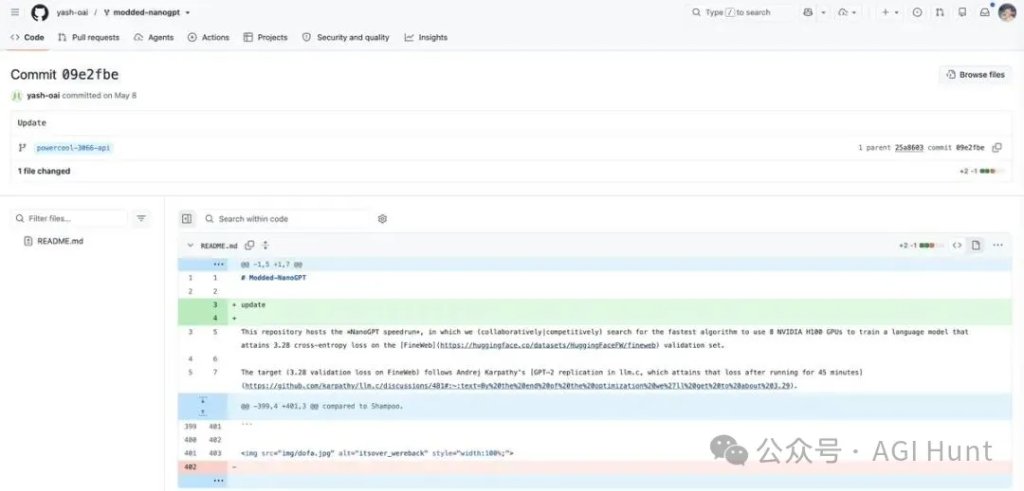The height and width of the screenshot is (491, 1024).
Task: Open yash-oai committer profile link
Action: click(x=44, y=95)
